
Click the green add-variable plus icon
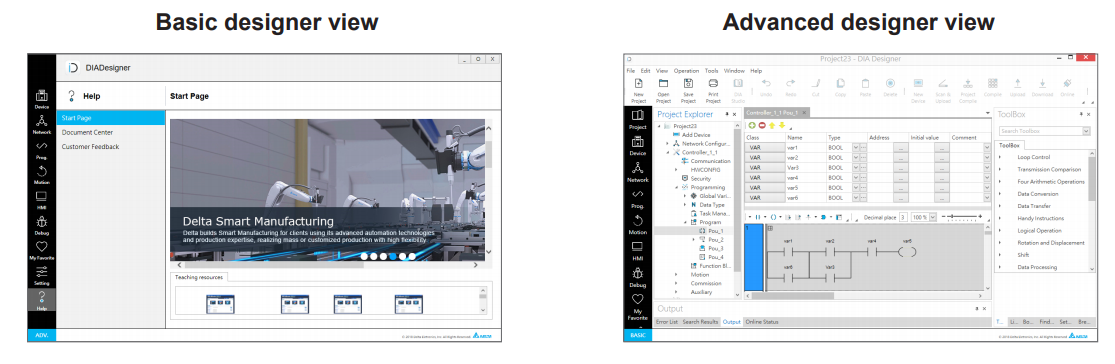(x=752, y=125)
